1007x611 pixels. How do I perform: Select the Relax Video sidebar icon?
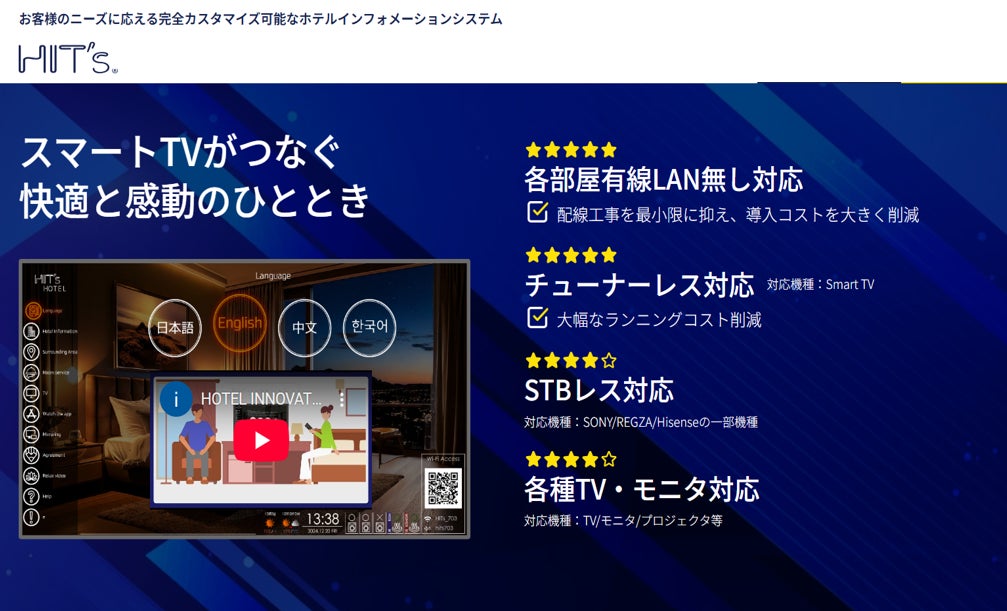pos(31,473)
